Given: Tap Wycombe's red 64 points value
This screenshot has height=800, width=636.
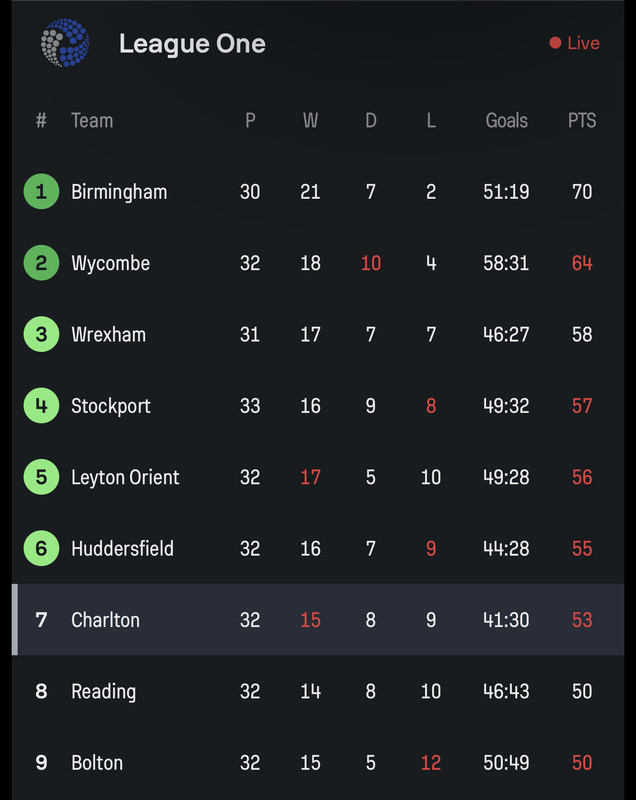Looking at the screenshot, I should (x=582, y=263).
